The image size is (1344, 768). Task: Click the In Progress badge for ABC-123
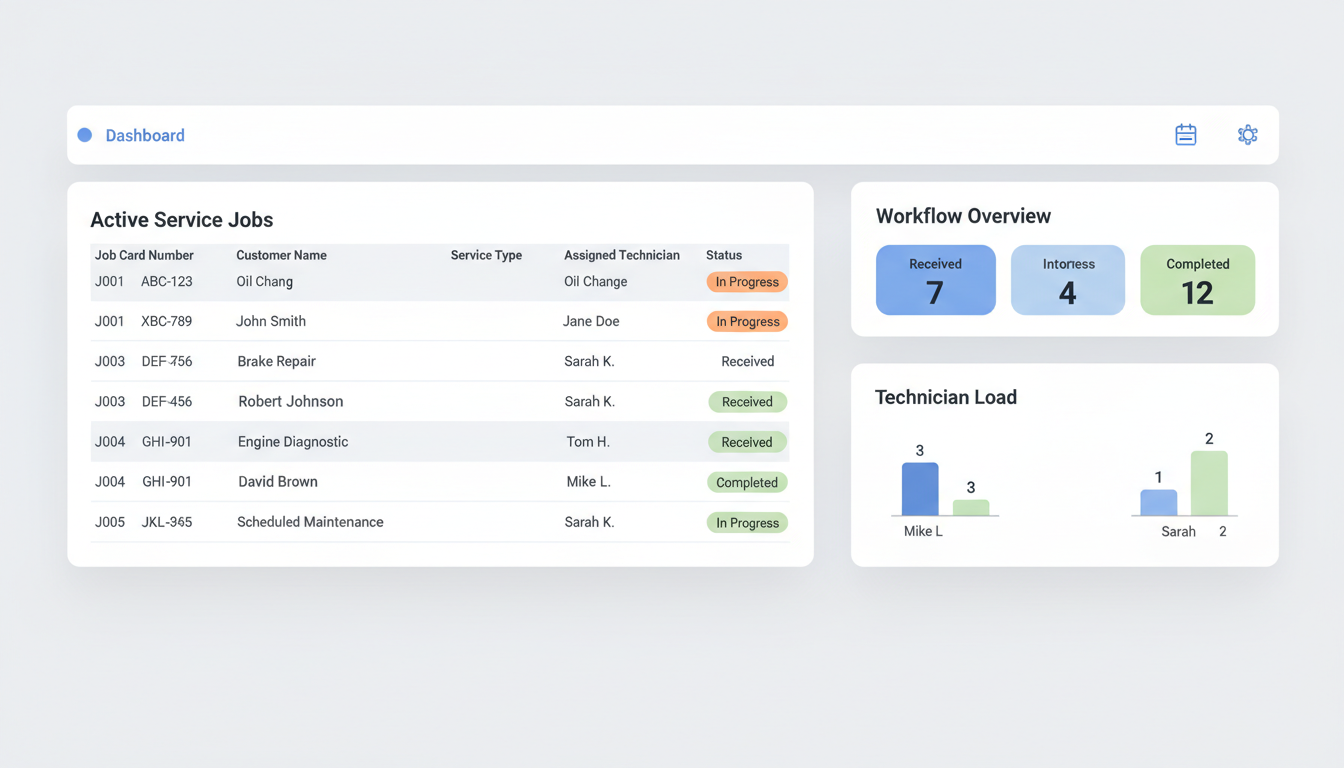tap(746, 281)
